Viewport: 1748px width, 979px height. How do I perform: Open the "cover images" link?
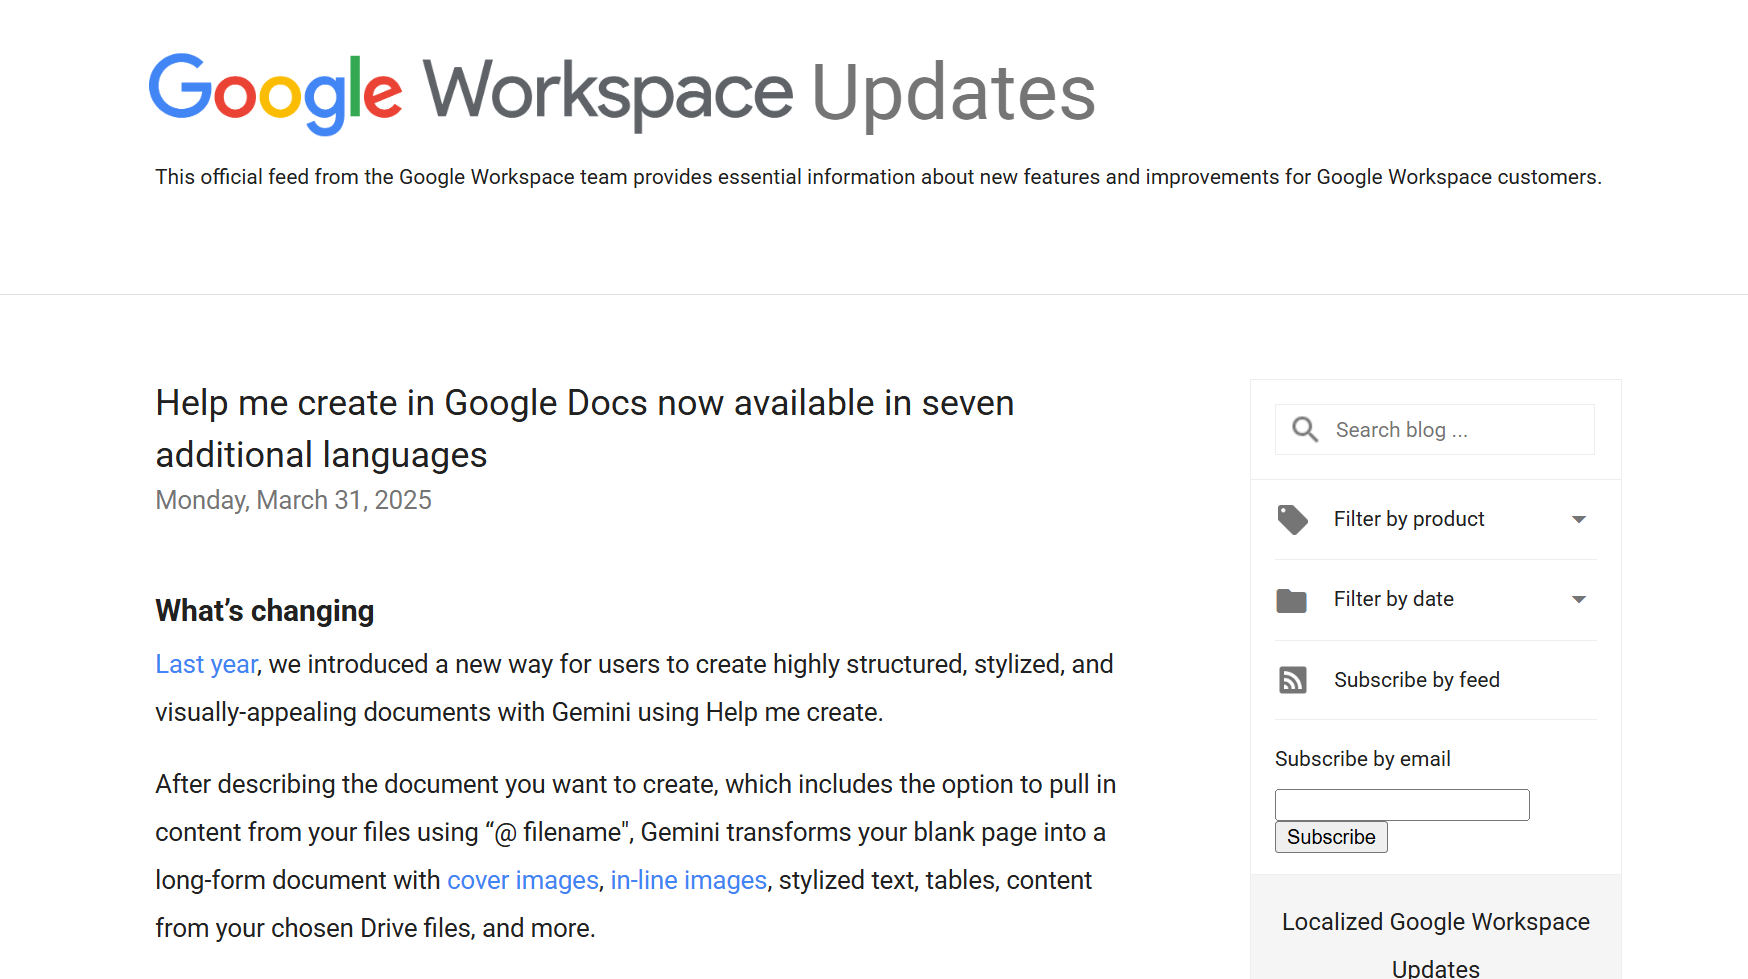pyautogui.click(x=522, y=880)
